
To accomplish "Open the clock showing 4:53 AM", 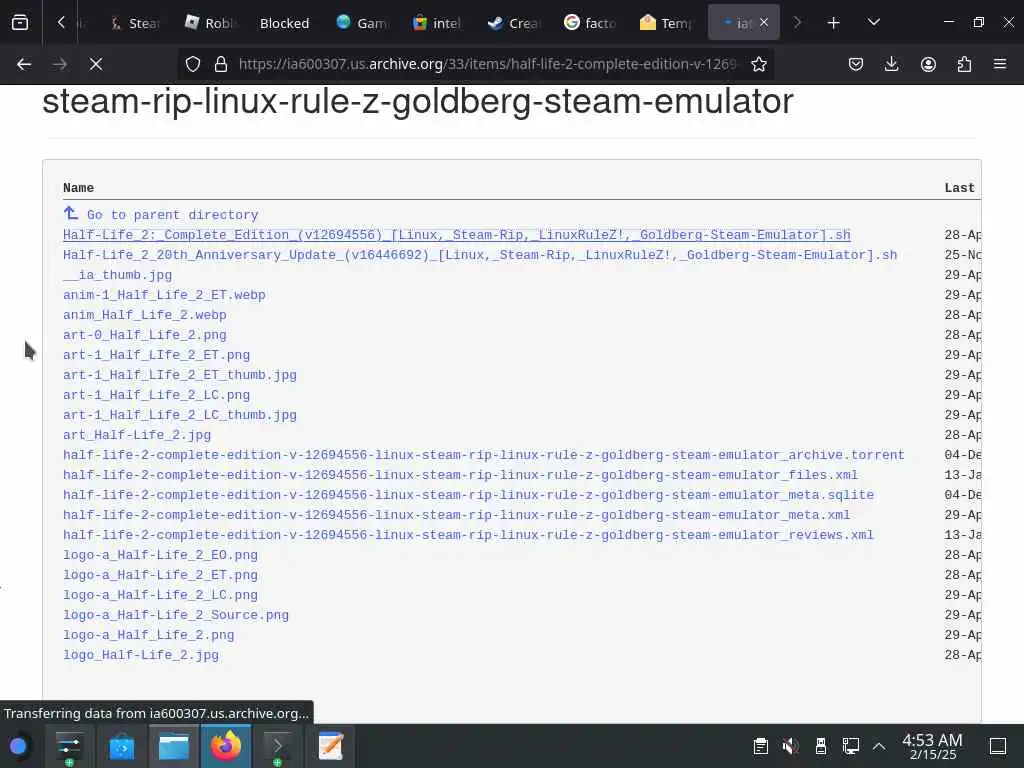I will pos(933,746).
